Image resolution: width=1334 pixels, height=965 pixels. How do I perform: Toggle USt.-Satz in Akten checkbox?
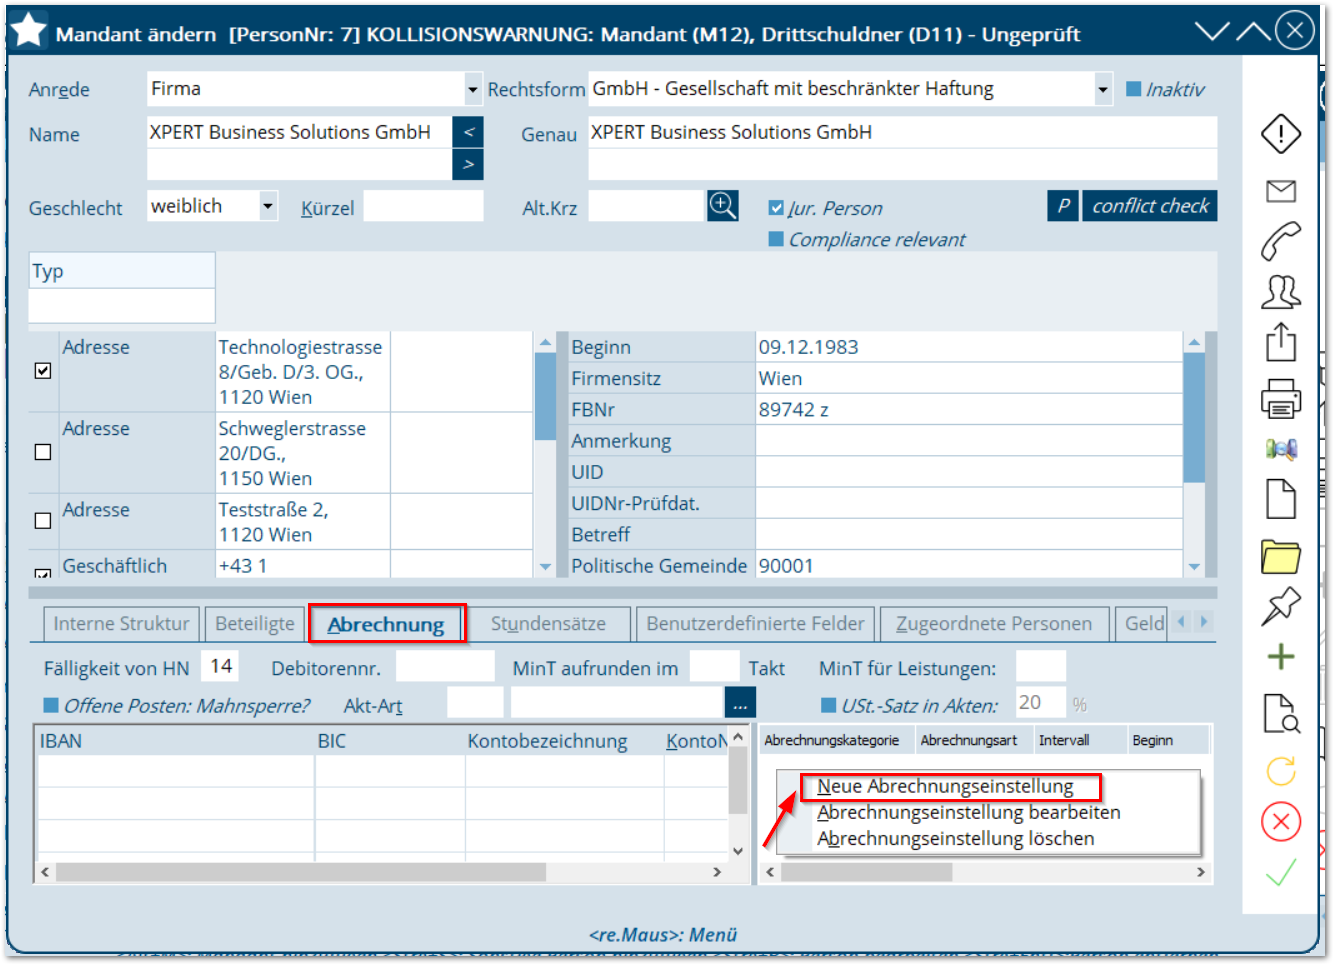[829, 705]
